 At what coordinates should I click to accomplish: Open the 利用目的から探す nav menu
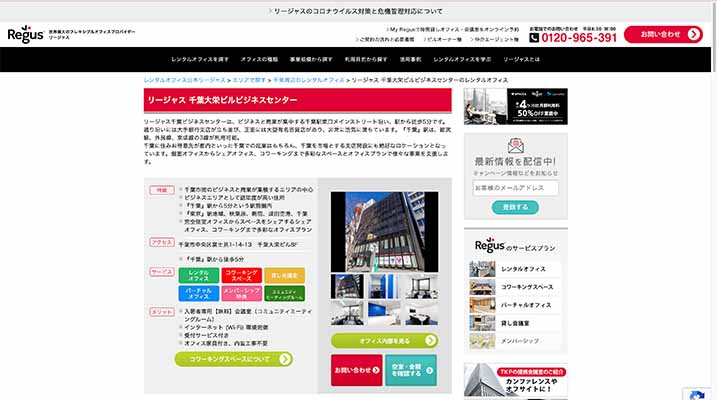pos(366,59)
